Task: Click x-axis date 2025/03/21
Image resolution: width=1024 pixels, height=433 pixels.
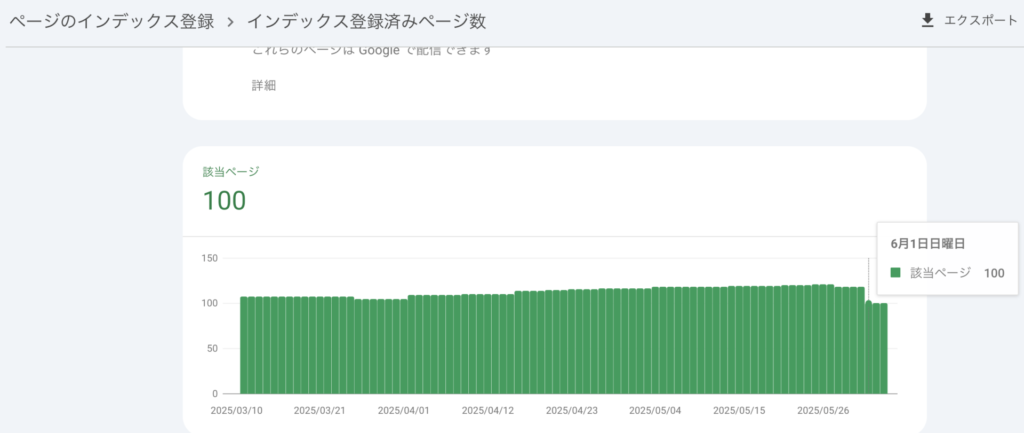Action: pos(320,411)
